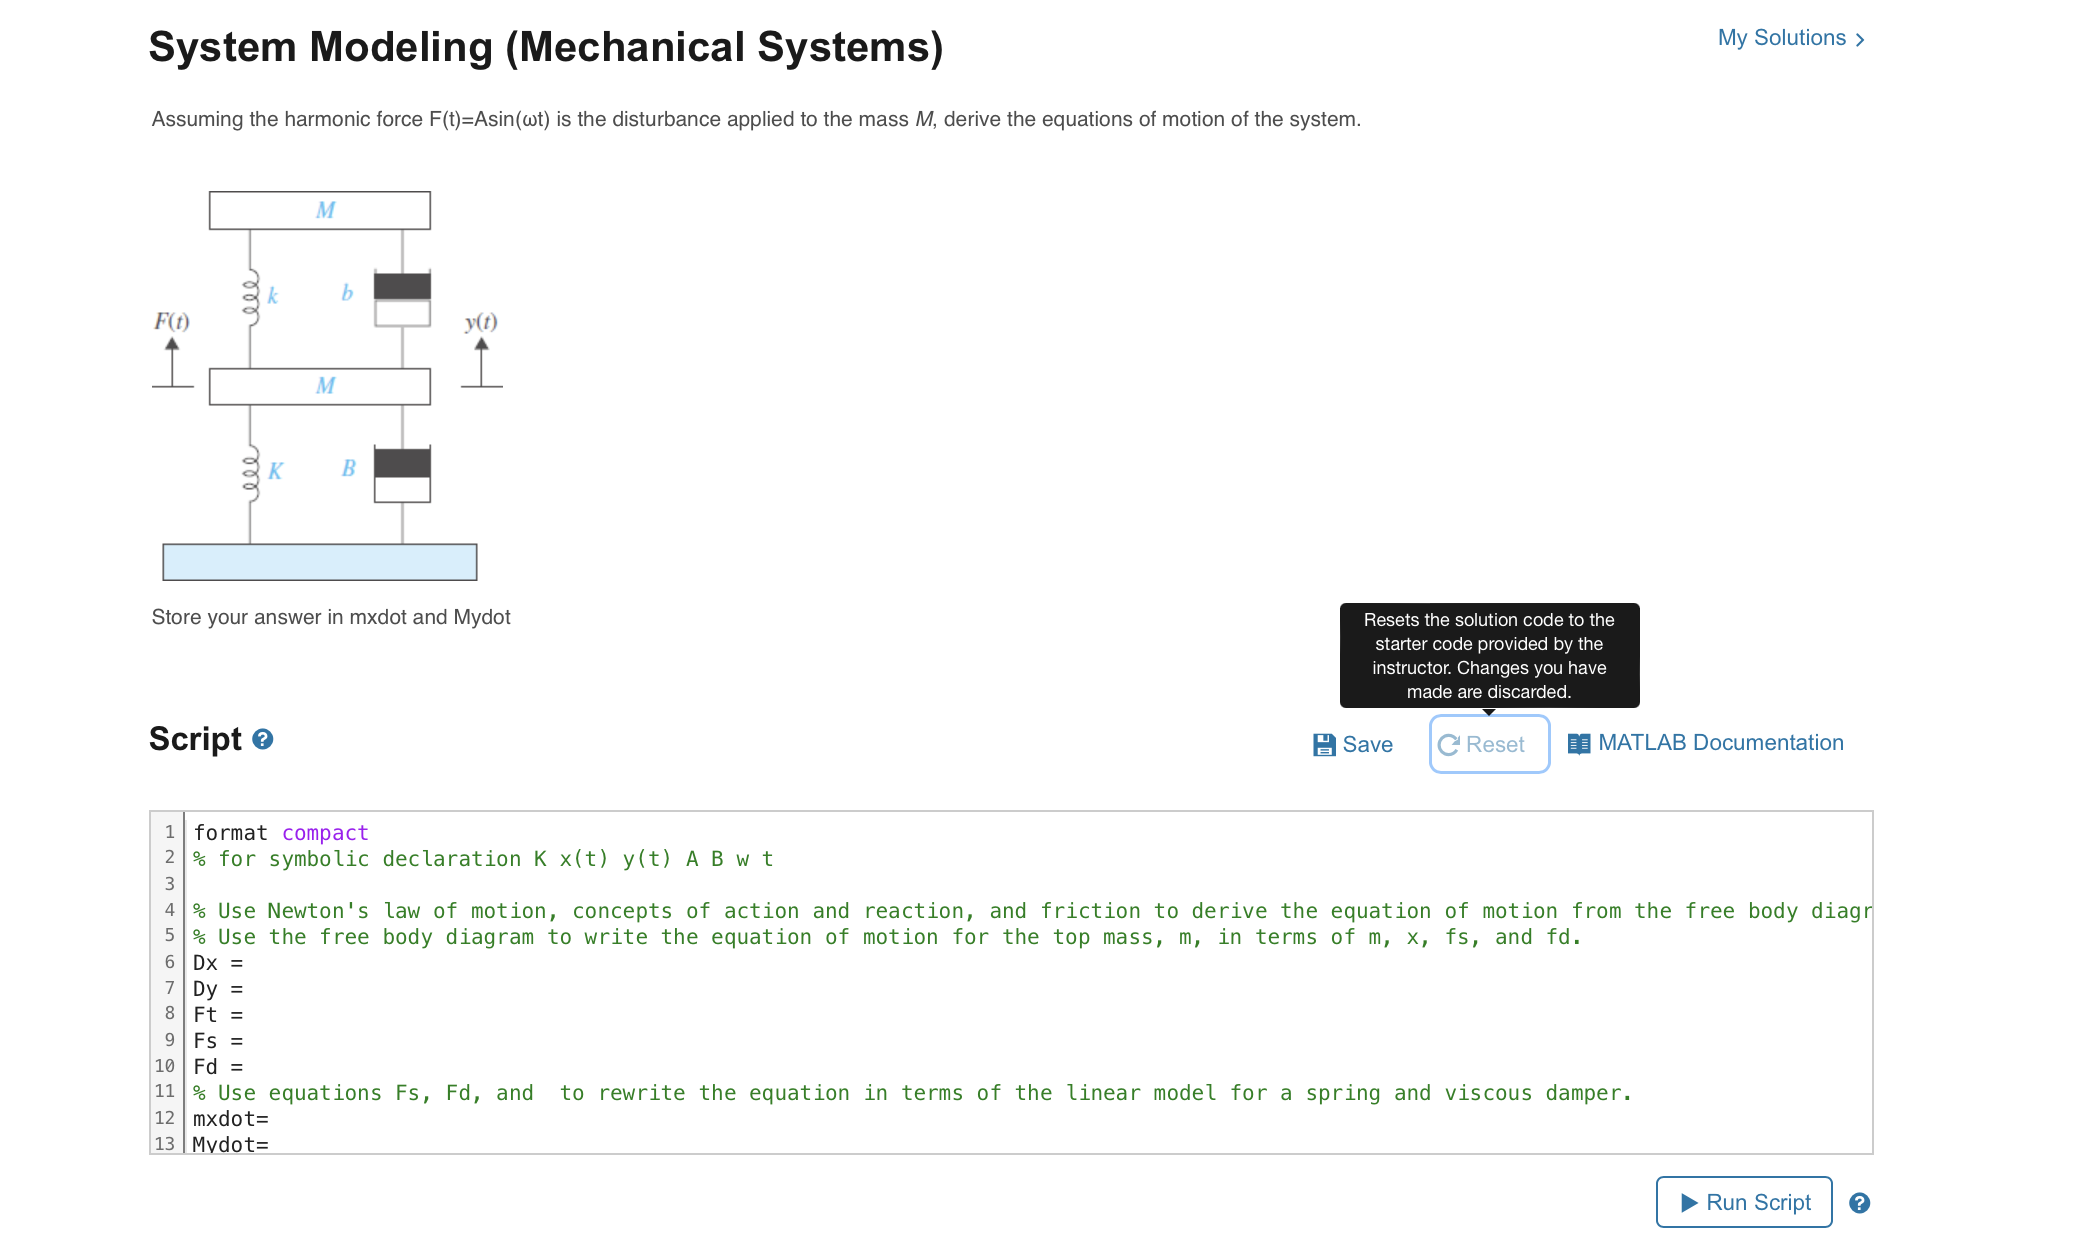Click the refresh icon to discard your changes
Image resolution: width=2076 pixels, height=1247 pixels.
pos(1447,744)
